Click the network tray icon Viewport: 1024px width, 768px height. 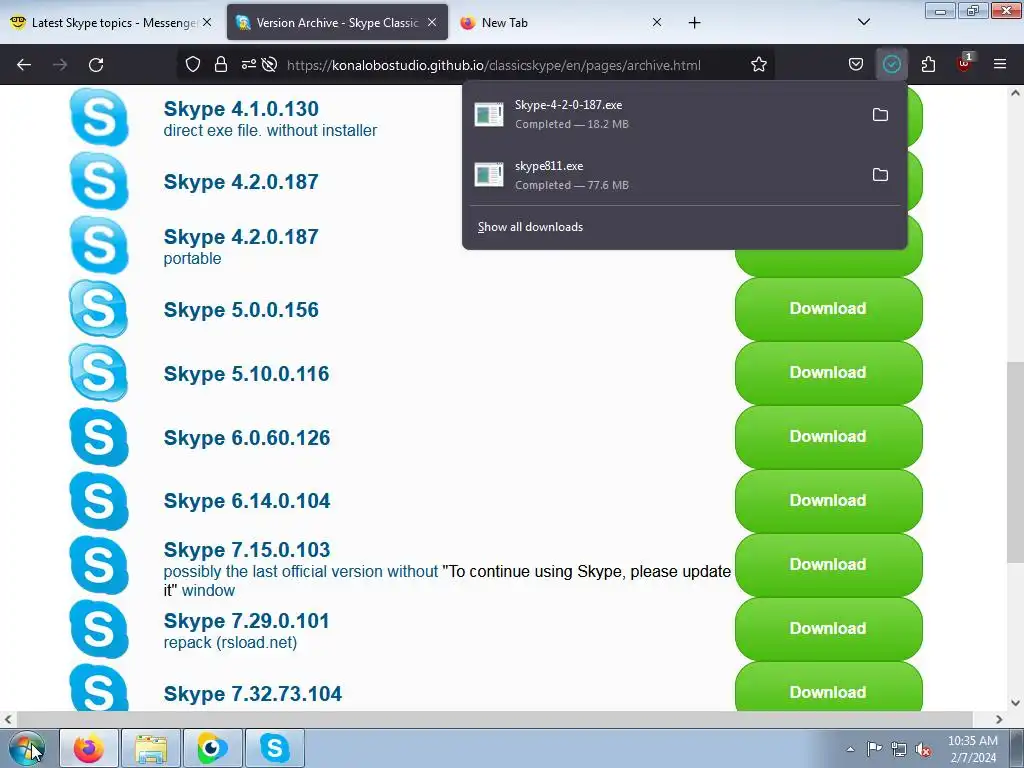899,749
